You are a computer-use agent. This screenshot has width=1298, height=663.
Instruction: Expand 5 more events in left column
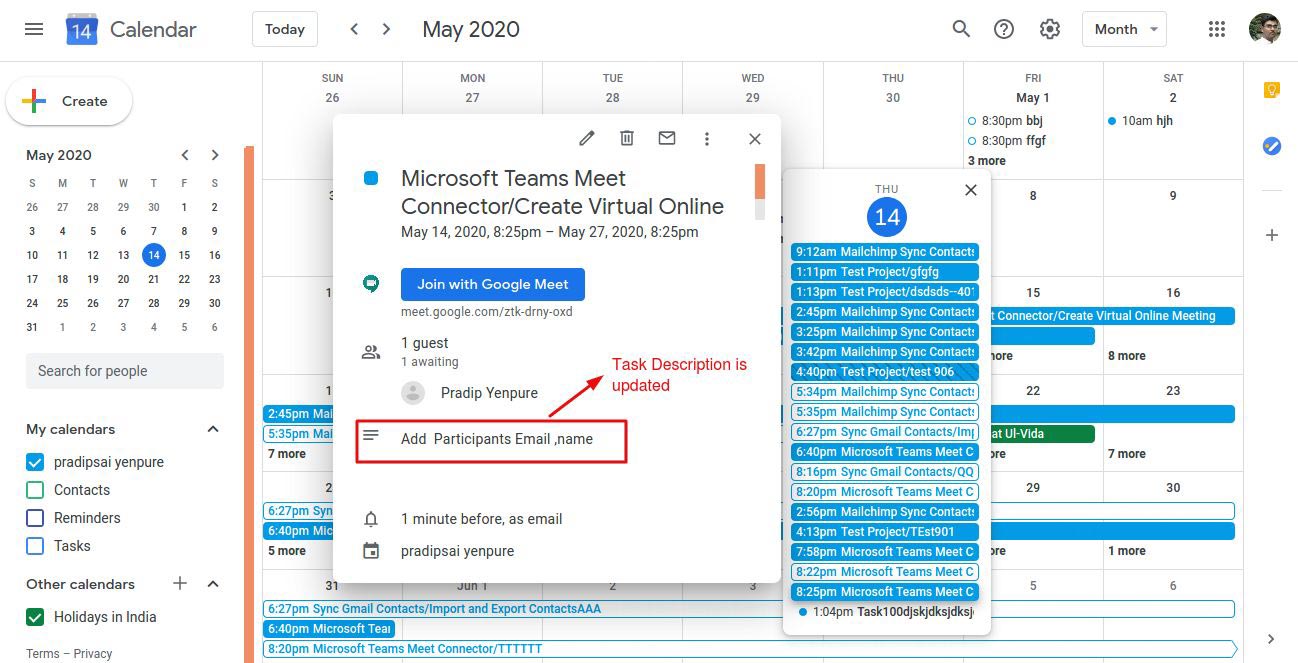[287, 551]
